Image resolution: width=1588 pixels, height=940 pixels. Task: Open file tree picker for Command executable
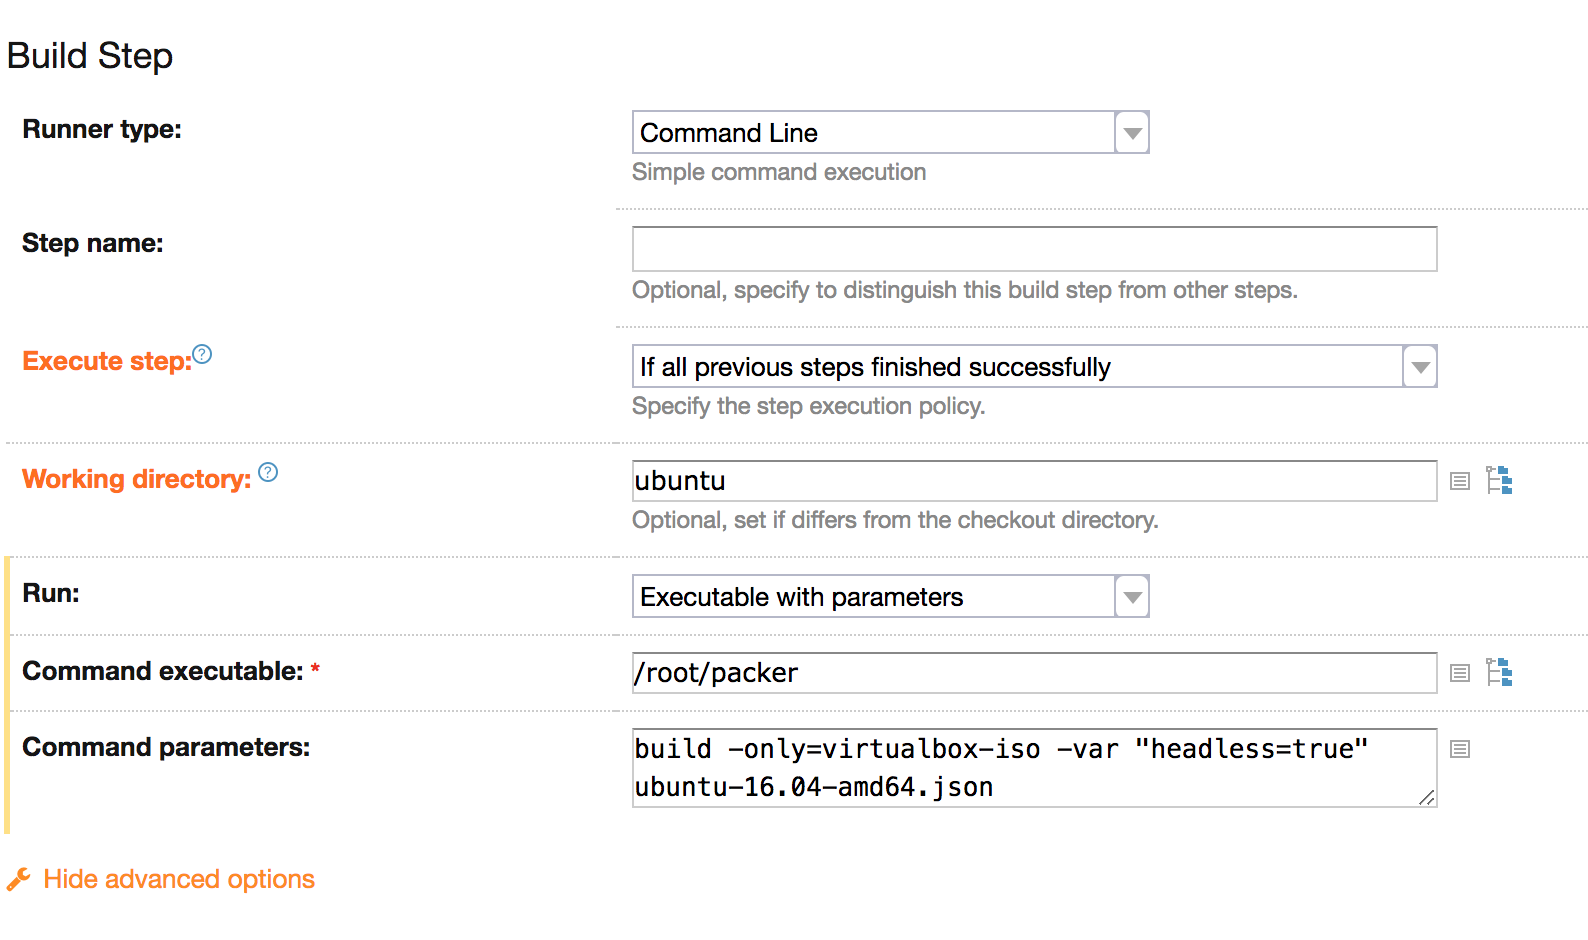click(1499, 673)
